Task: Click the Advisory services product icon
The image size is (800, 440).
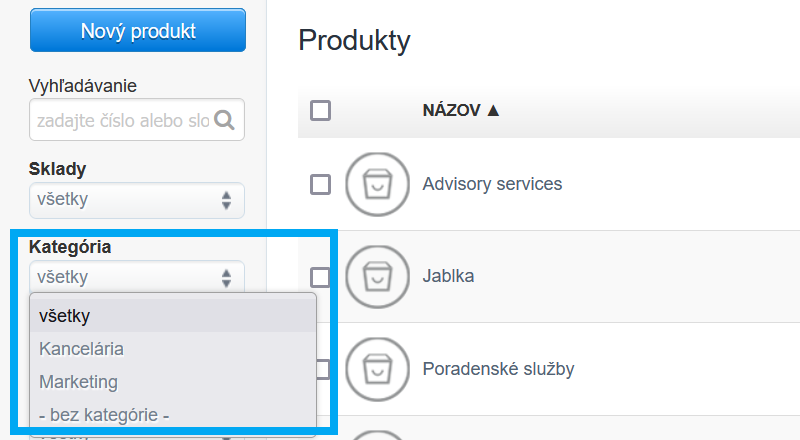Action: click(x=377, y=184)
